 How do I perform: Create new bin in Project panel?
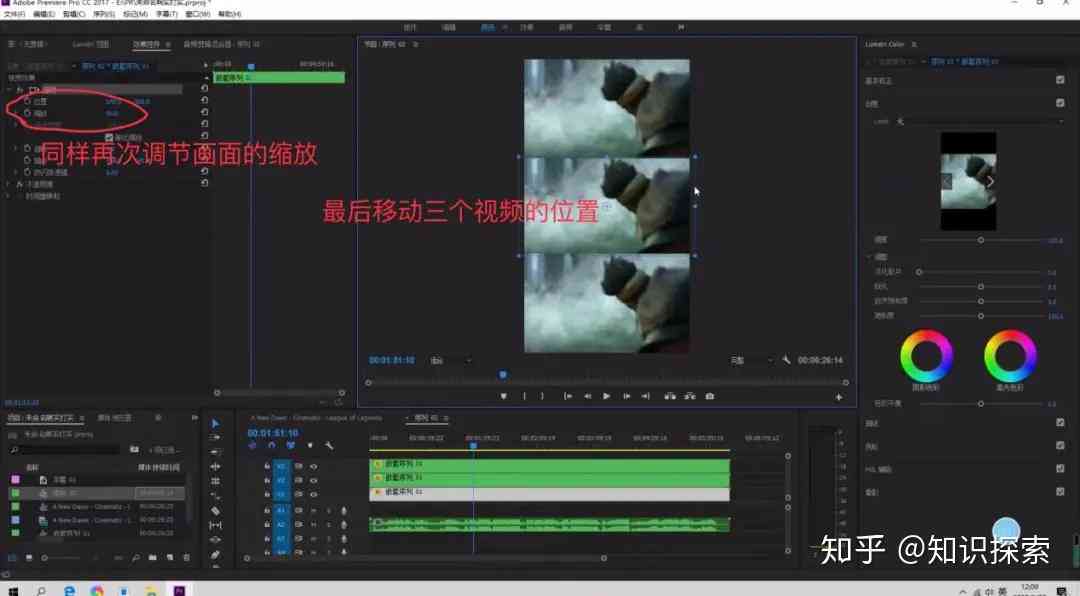pyautogui.click(x=152, y=557)
